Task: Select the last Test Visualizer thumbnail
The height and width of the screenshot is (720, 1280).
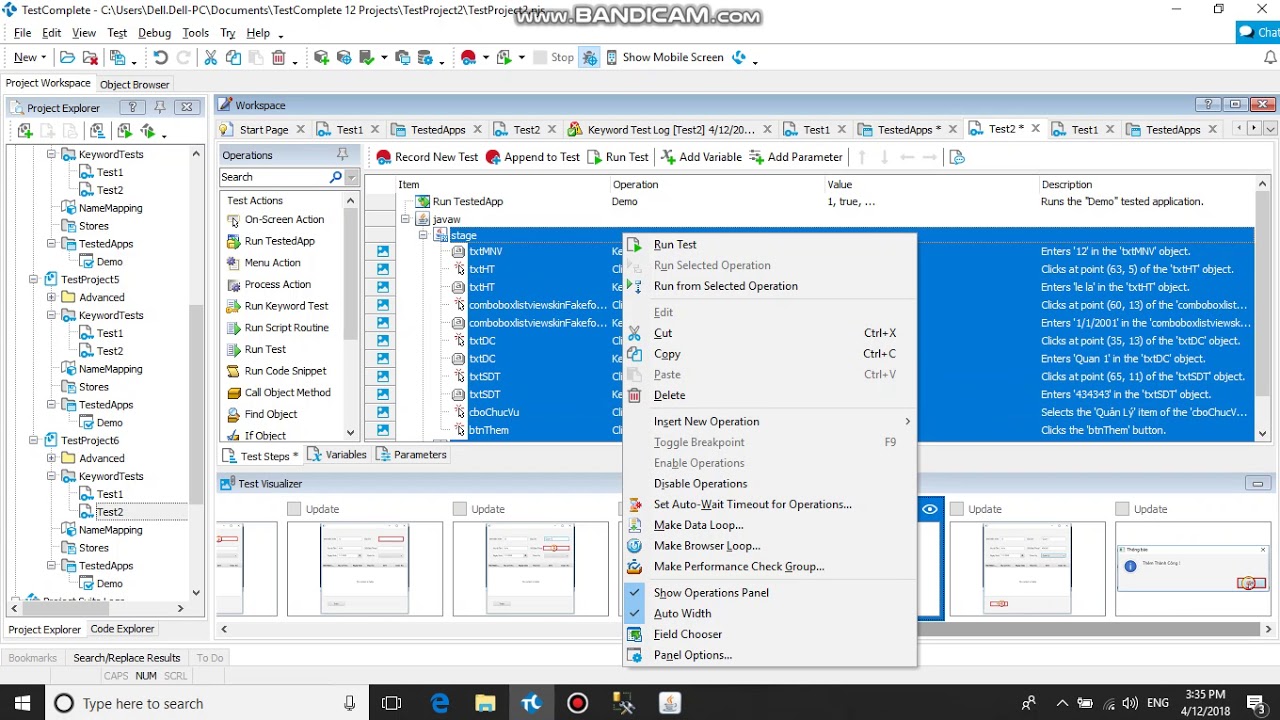Action: [x=1193, y=568]
